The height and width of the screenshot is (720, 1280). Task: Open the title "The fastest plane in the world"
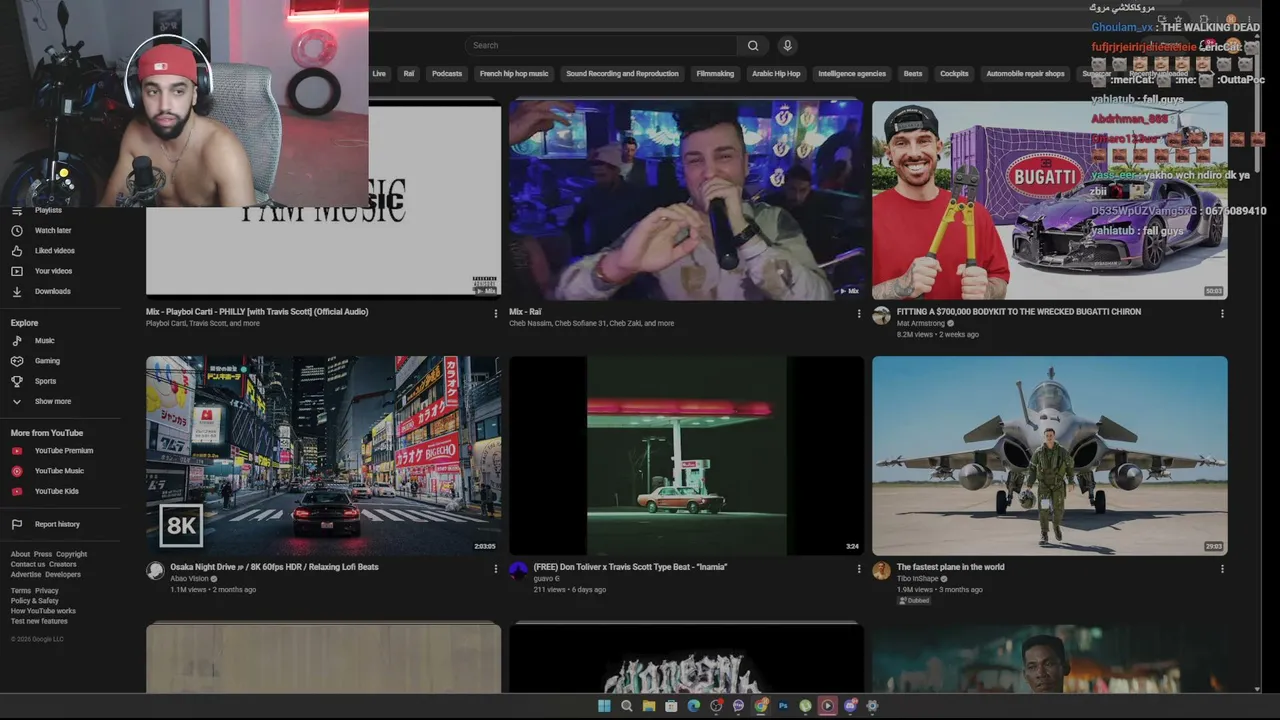[950, 567]
